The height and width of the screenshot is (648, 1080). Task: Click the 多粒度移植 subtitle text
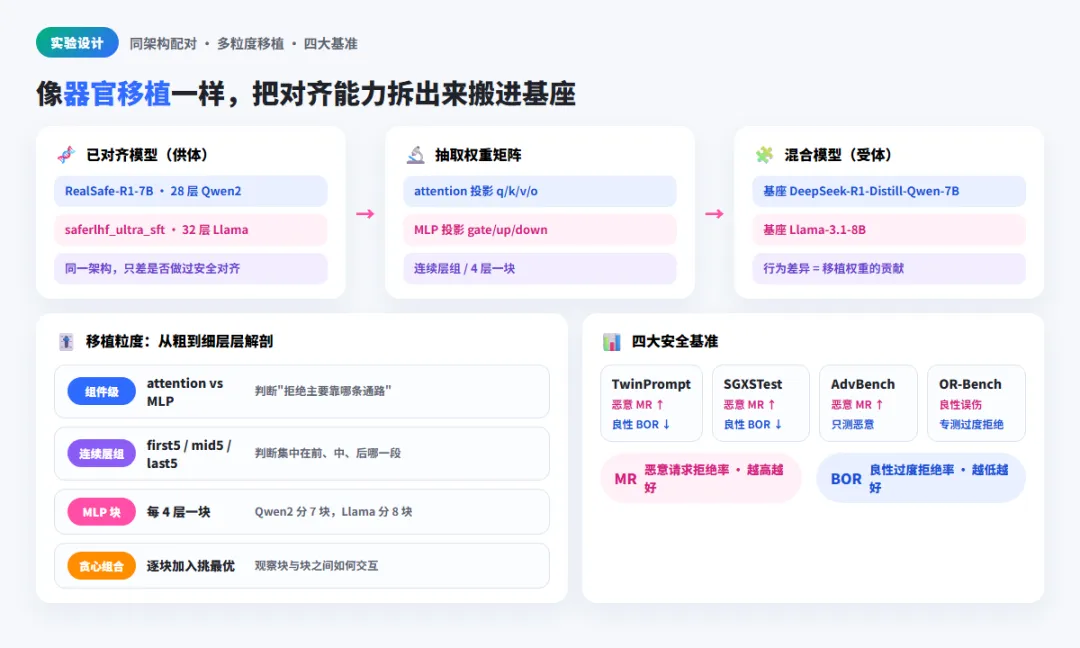pyautogui.click(x=251, y=43)
